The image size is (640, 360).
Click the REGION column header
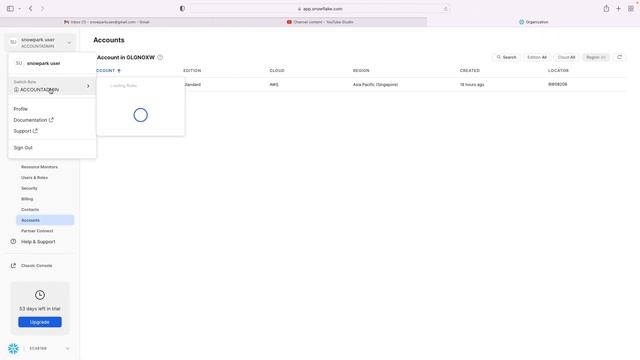click(361, 71)
